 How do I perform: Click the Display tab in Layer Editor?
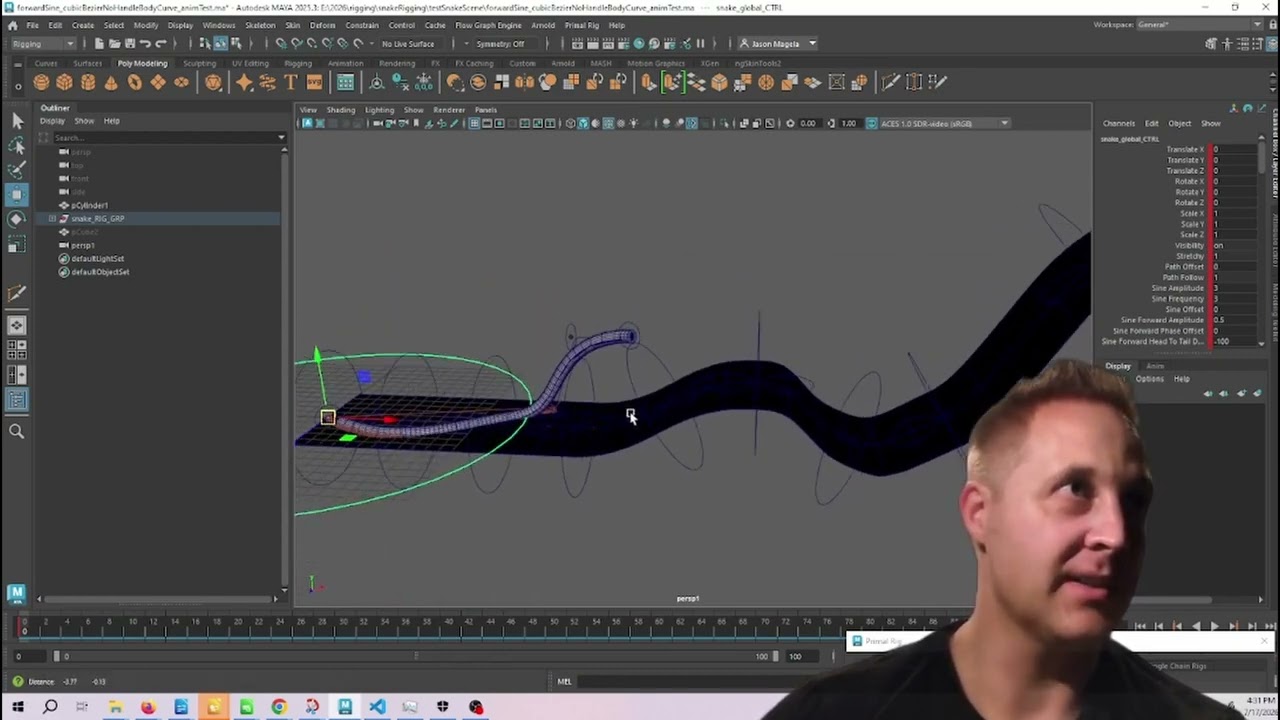coord(1118,366)
